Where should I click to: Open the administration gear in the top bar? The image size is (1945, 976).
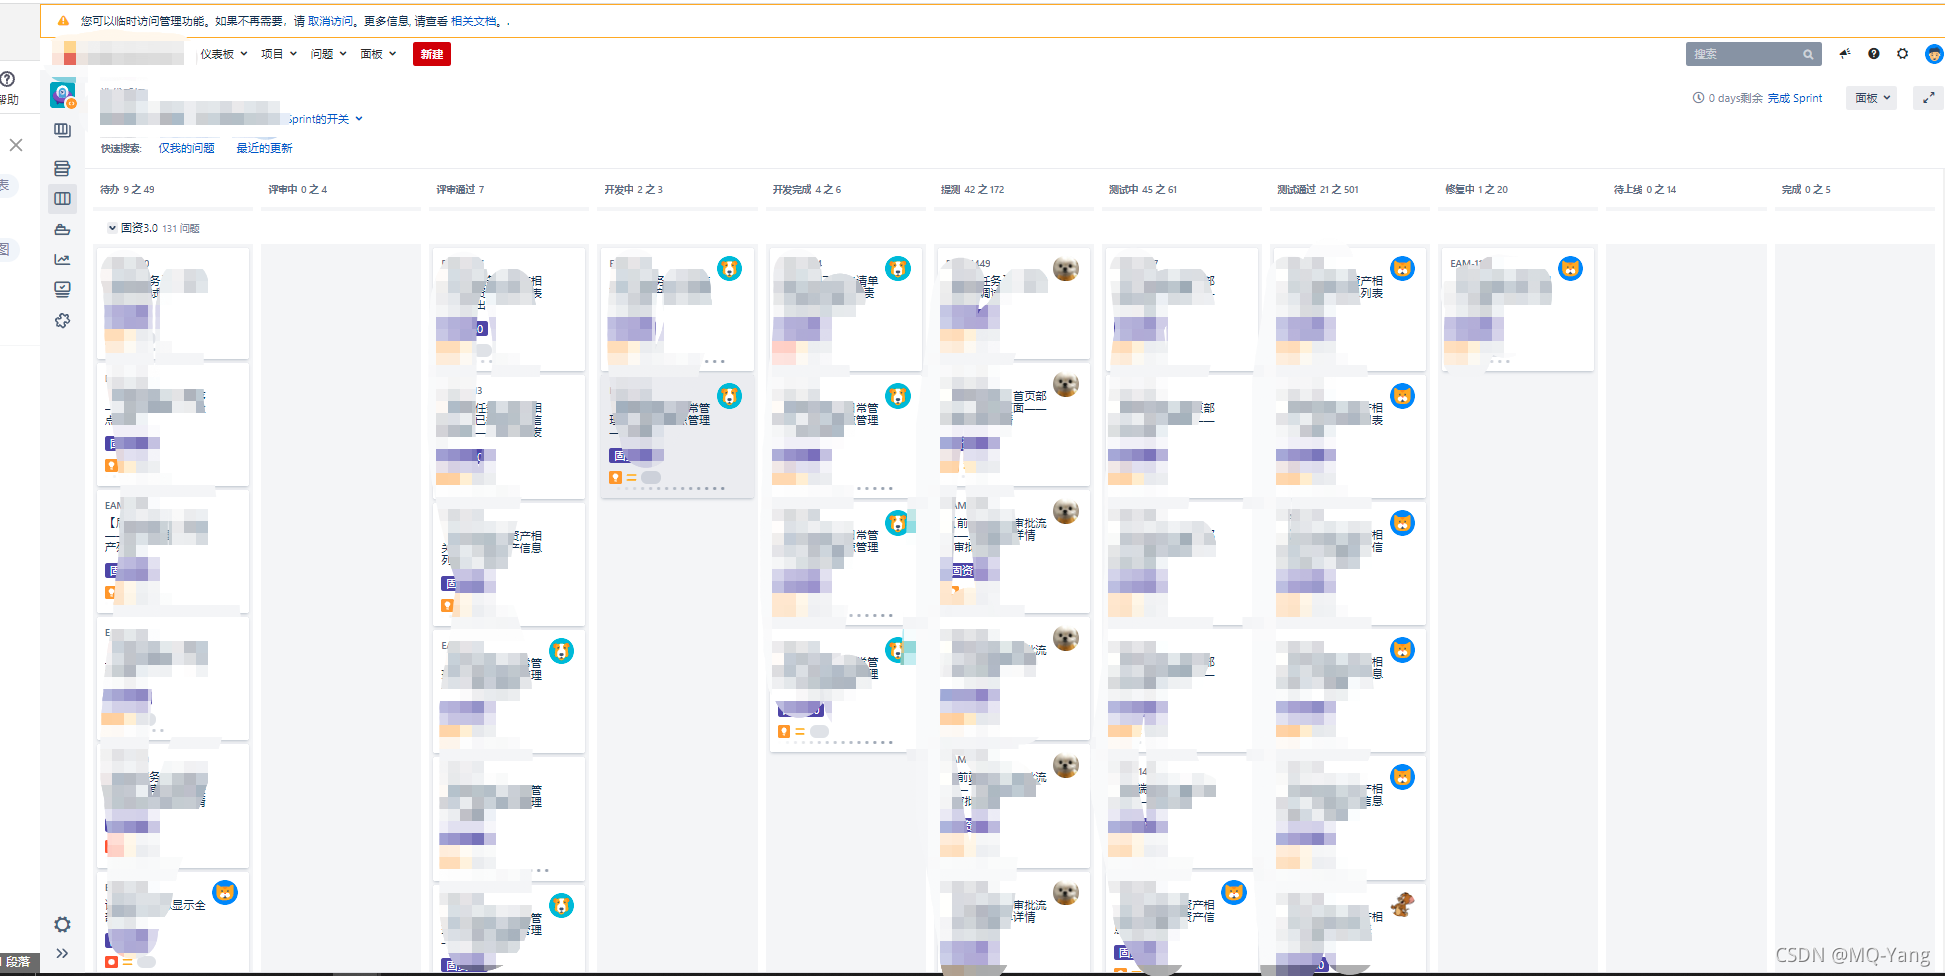(x=1903, y=54)
